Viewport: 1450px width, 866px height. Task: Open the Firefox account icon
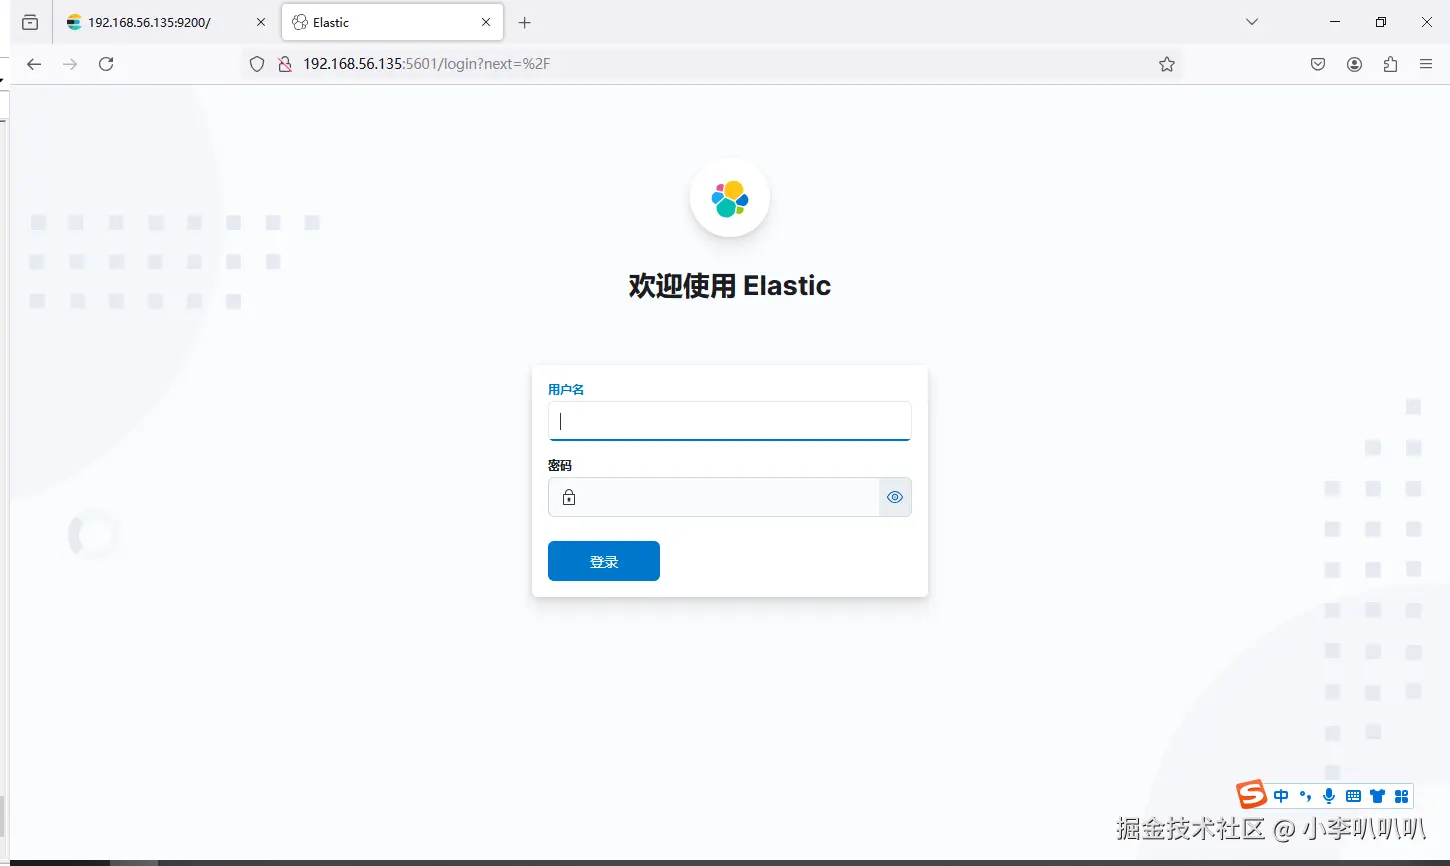tap(1354, 64)
